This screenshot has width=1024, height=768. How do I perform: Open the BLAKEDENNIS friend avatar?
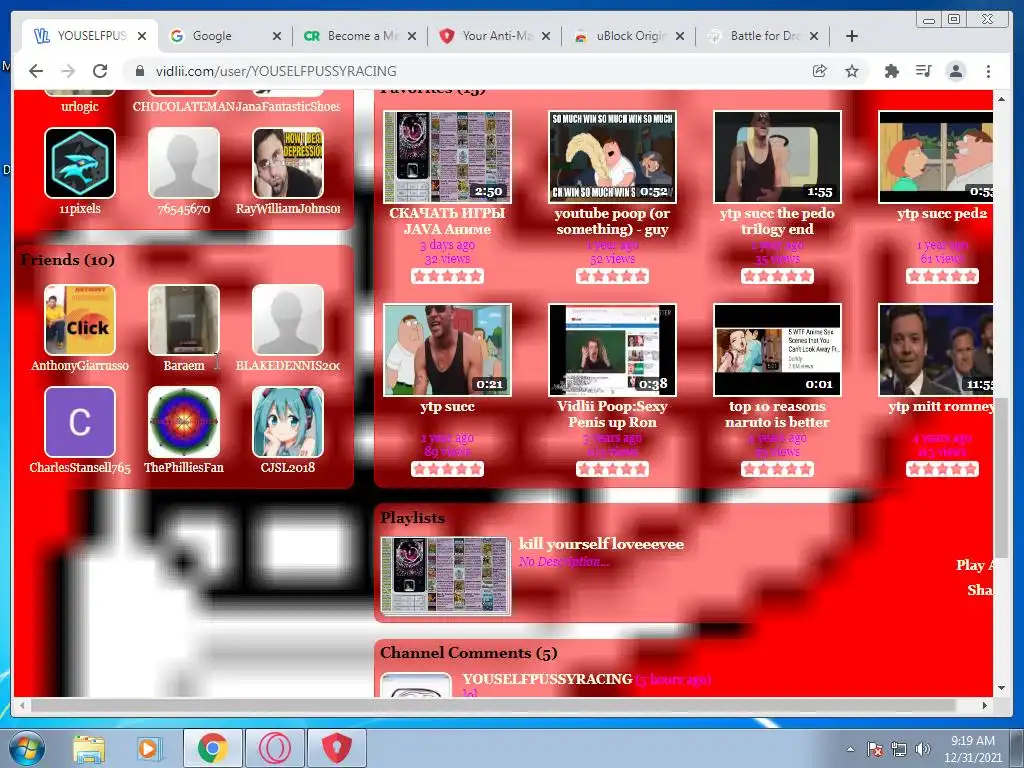click(x=288, y=319)
